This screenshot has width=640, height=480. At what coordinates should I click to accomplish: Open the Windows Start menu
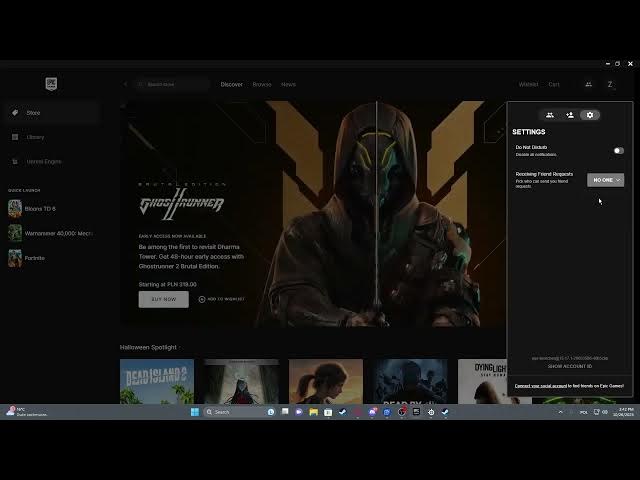click(195, 412)
